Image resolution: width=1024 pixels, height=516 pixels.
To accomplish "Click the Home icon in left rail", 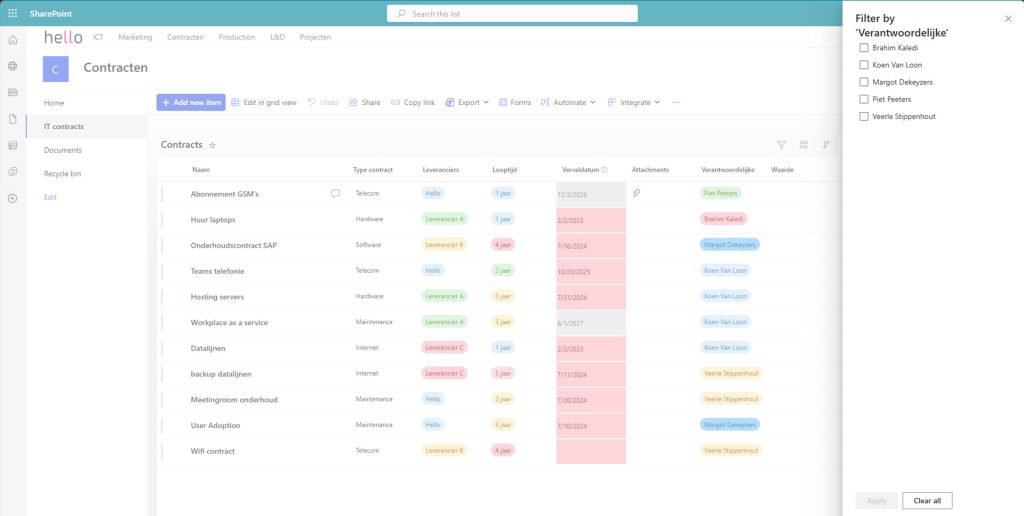I will click(12, 40).
